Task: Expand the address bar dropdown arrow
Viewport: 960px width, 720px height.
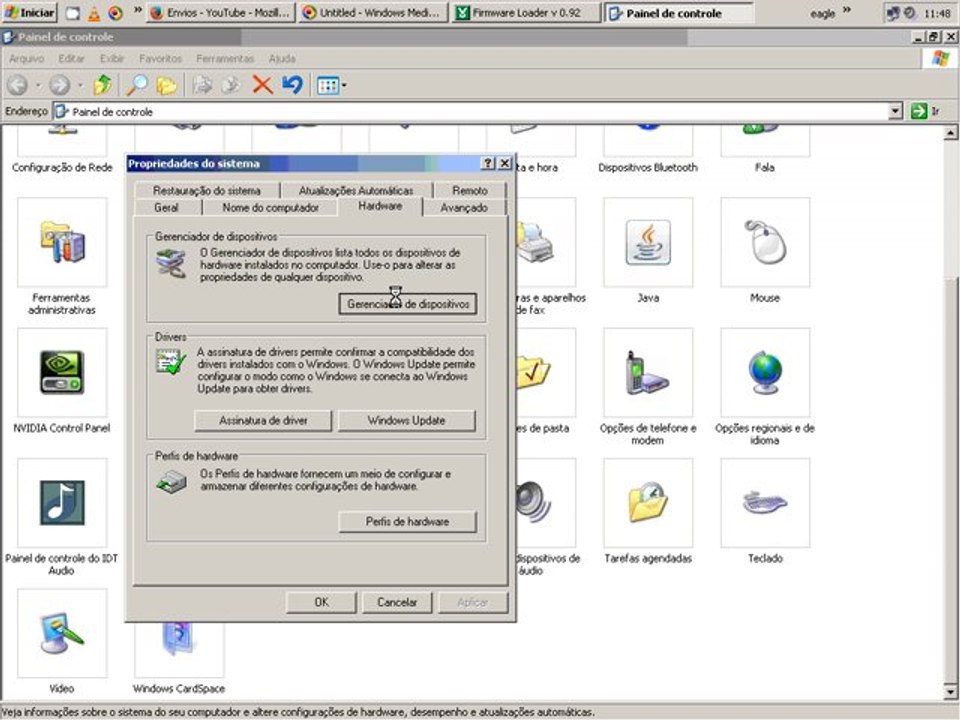Action: pyautogui.click(x=895, y=111)
